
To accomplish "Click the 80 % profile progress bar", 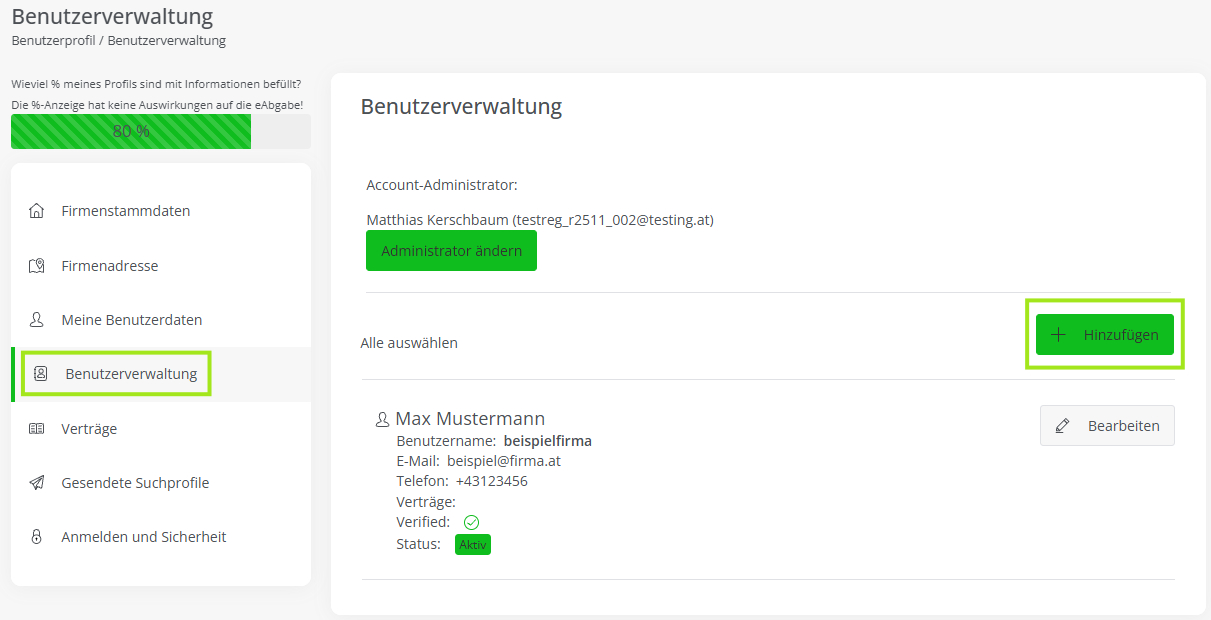I will (x=161, y=131).
